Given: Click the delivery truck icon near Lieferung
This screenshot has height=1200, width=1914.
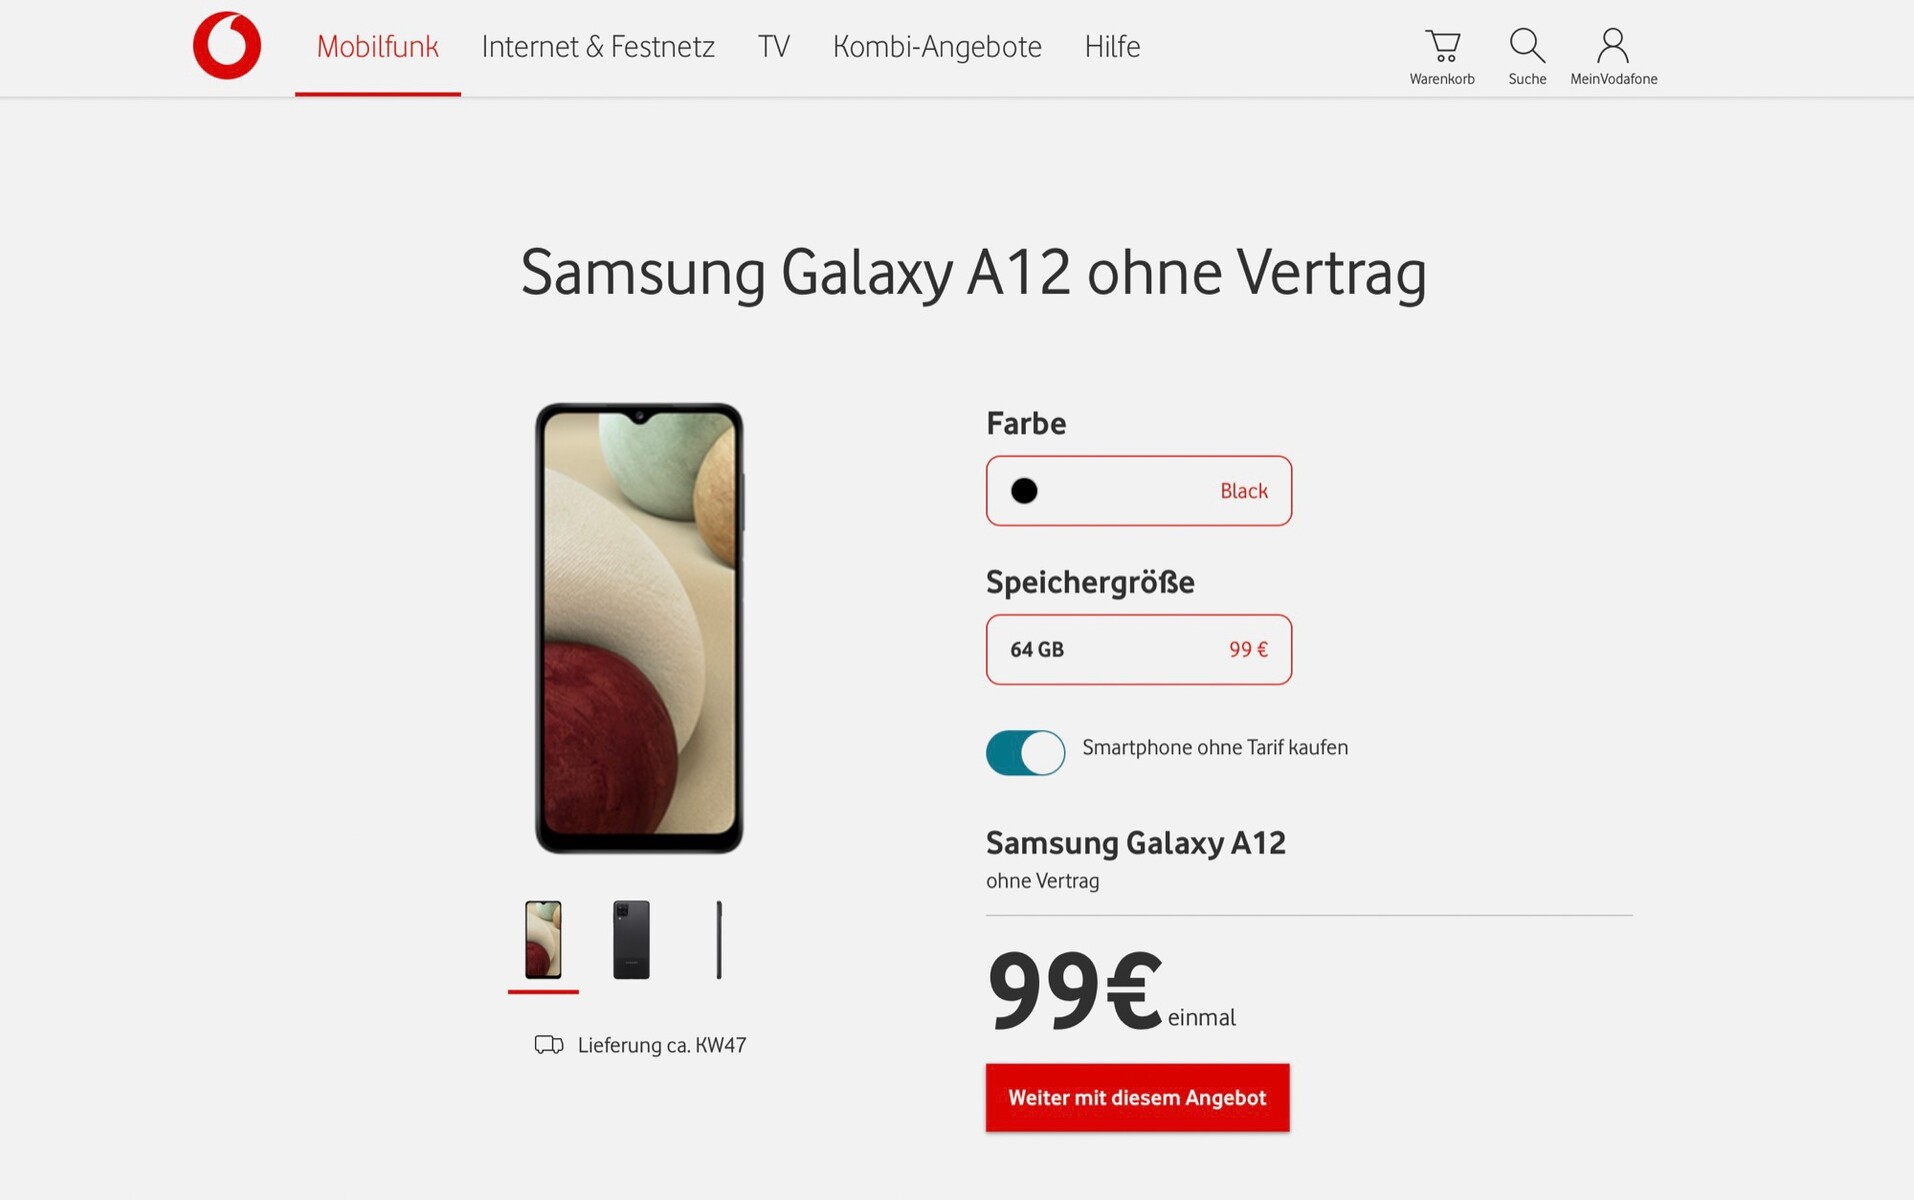Looking at the screenshot, I should (x=549, y=1045).
